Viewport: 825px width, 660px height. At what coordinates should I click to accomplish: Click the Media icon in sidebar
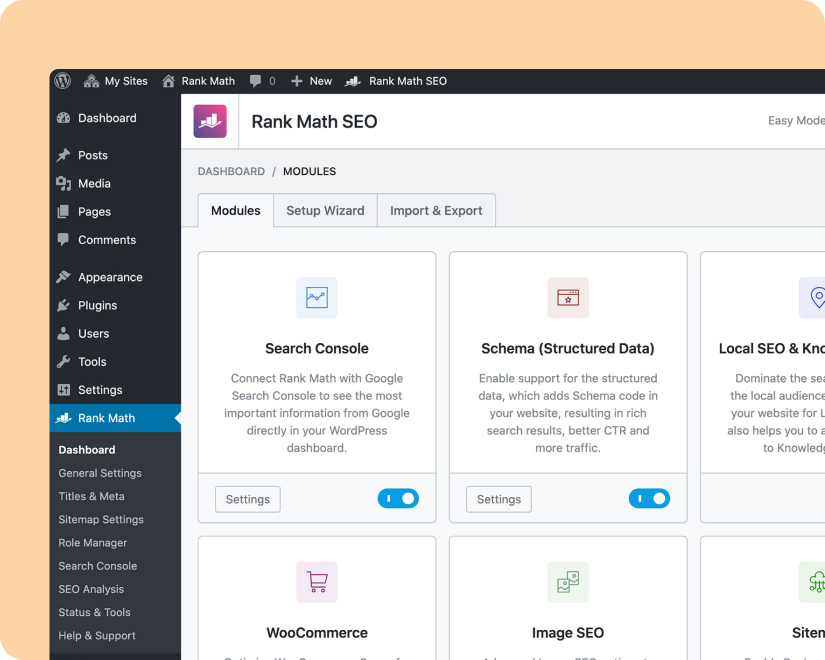click(64, 184)
